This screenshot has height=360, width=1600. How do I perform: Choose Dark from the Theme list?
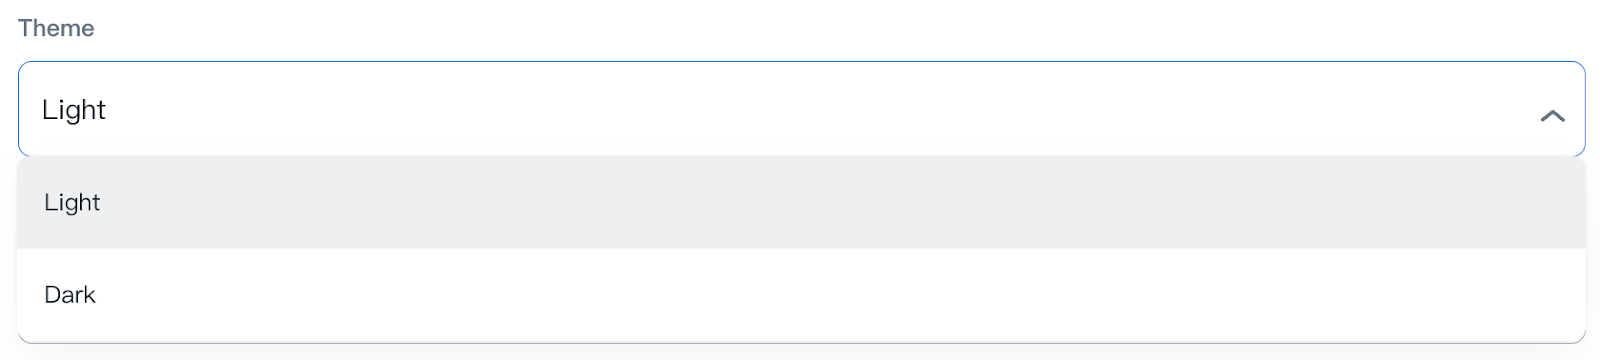coord(801,295)
